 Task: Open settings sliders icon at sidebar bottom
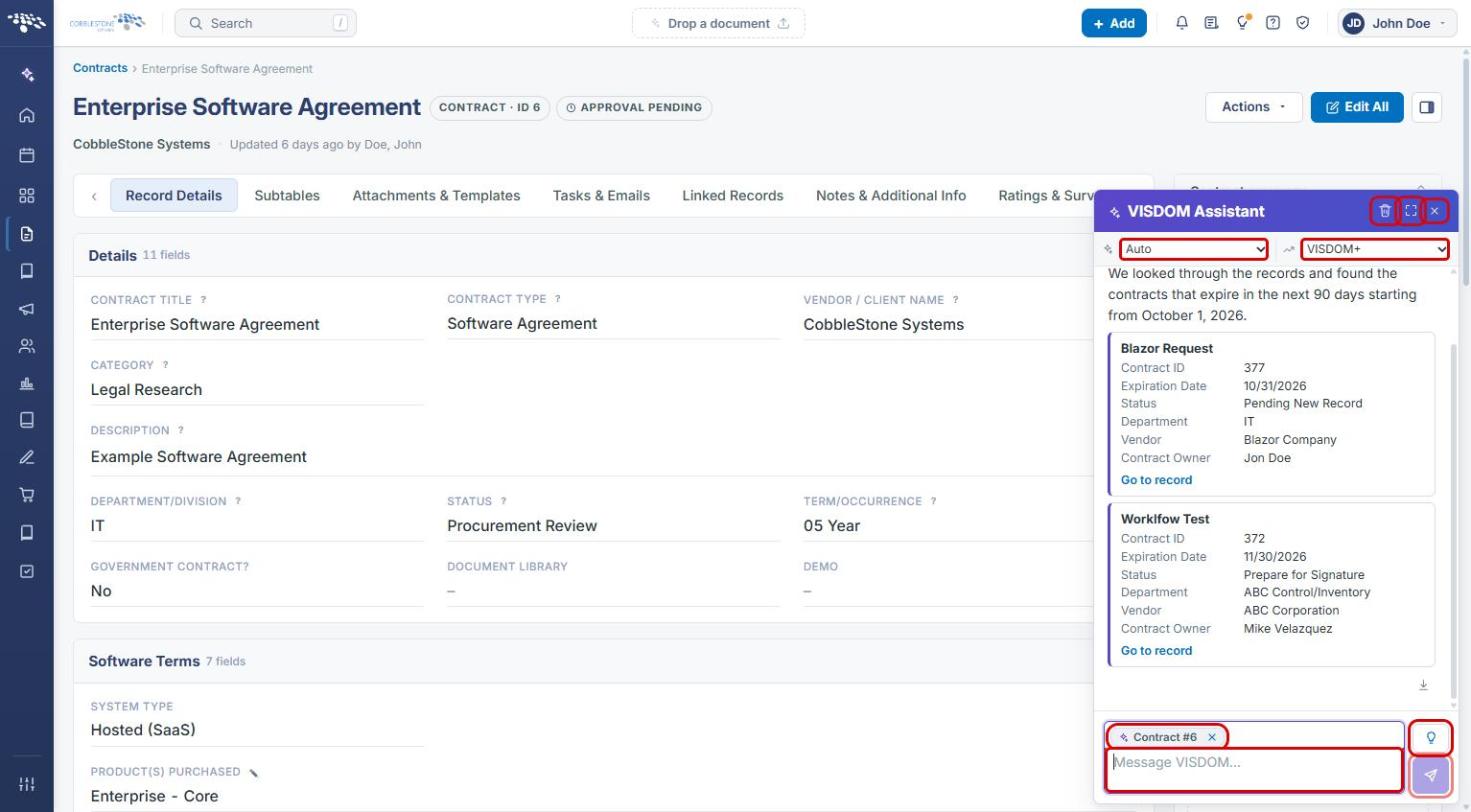27,784
